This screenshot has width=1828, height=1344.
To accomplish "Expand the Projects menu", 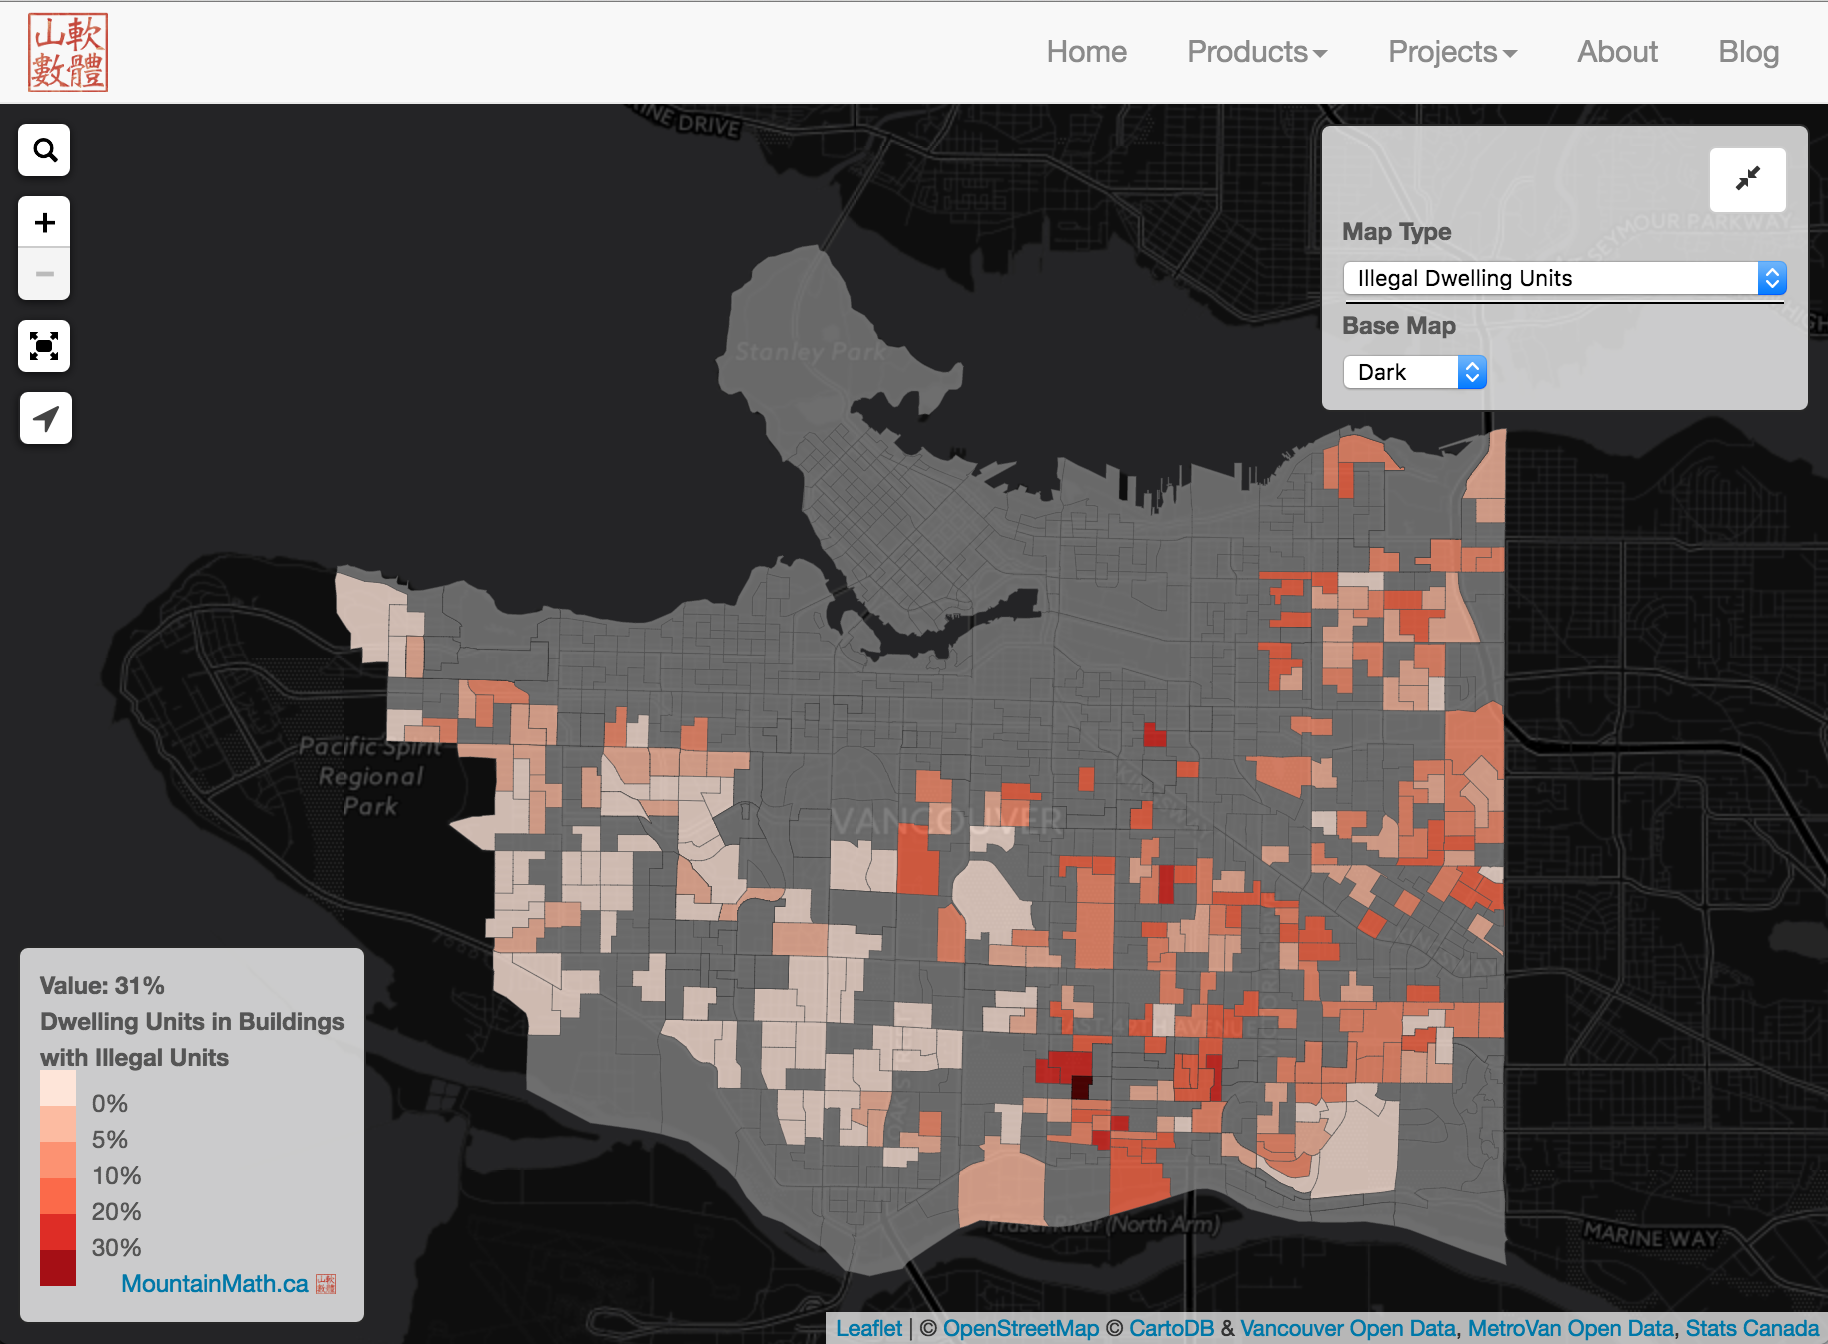I will click(1452, 52).
